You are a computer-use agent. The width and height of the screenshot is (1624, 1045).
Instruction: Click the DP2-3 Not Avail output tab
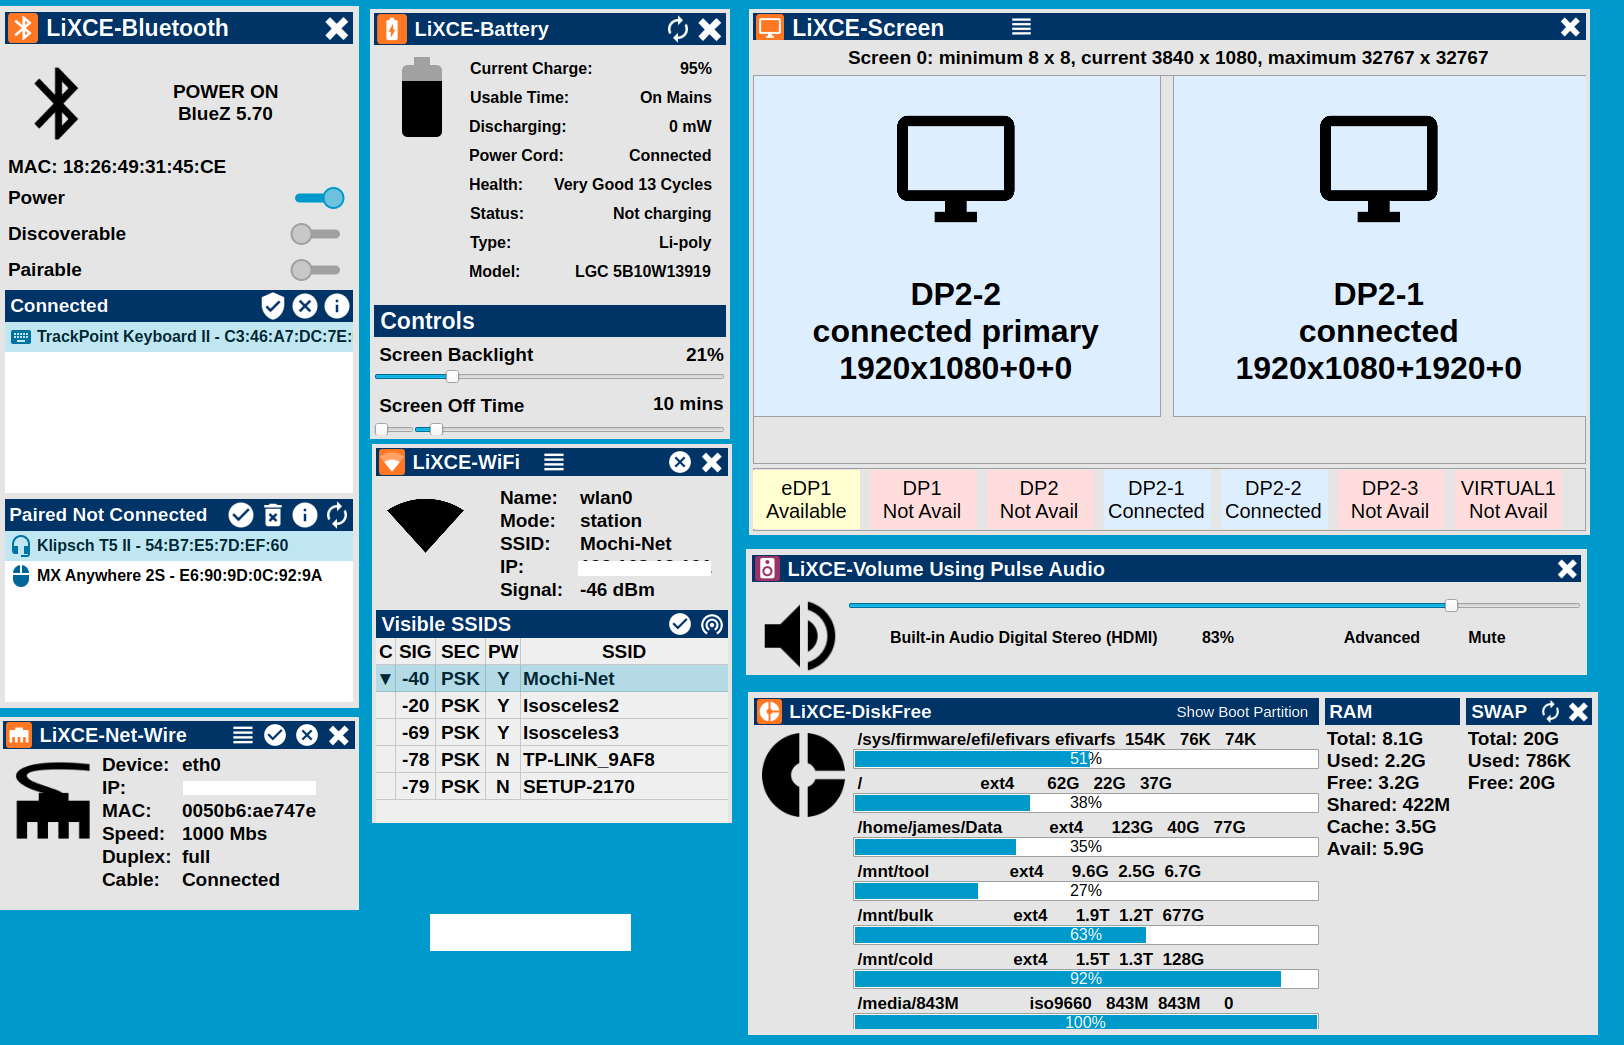1390,500
